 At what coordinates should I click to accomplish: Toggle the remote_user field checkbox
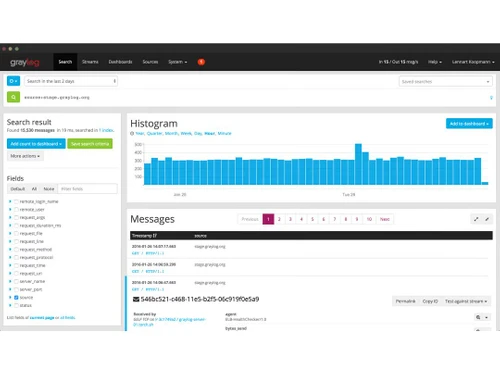pos(16,209)
